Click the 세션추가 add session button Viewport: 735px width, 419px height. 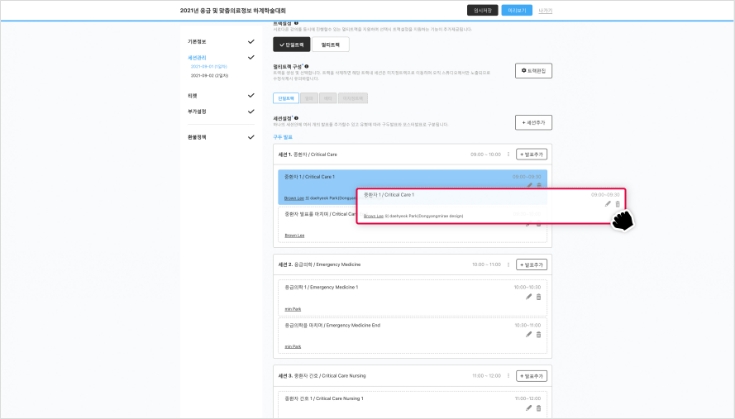[533, 122]
